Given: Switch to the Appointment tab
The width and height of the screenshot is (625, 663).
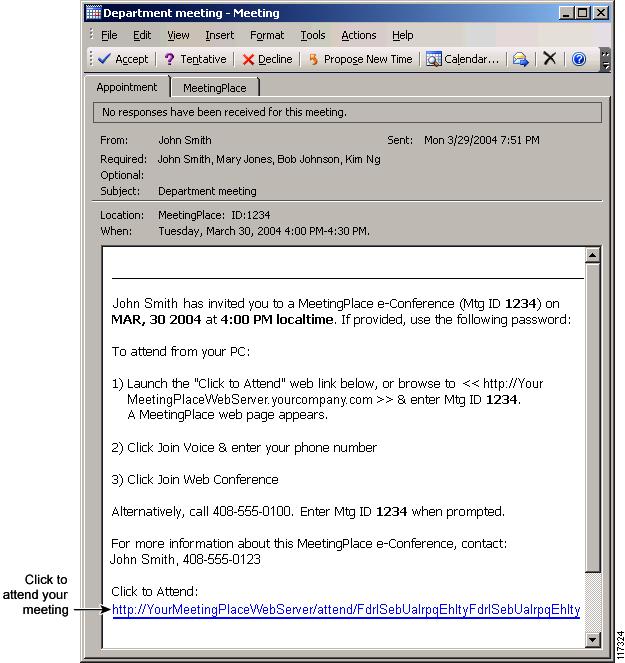Looking at the screenshot, I should tap(127, 87).
